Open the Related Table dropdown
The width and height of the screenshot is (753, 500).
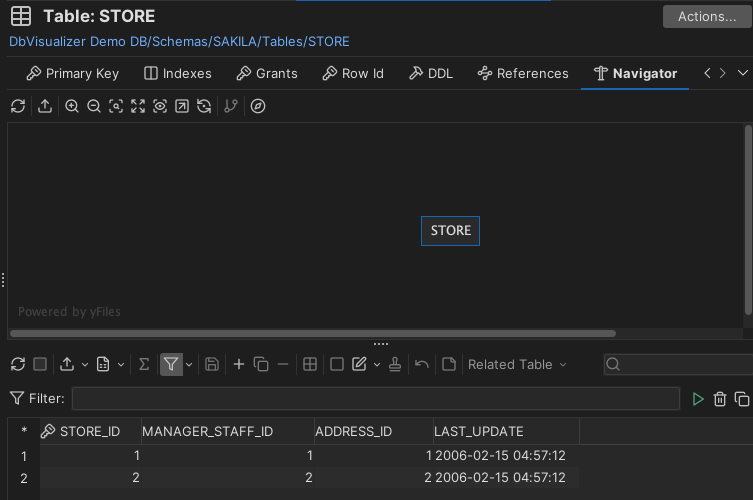tap(517, 365)
